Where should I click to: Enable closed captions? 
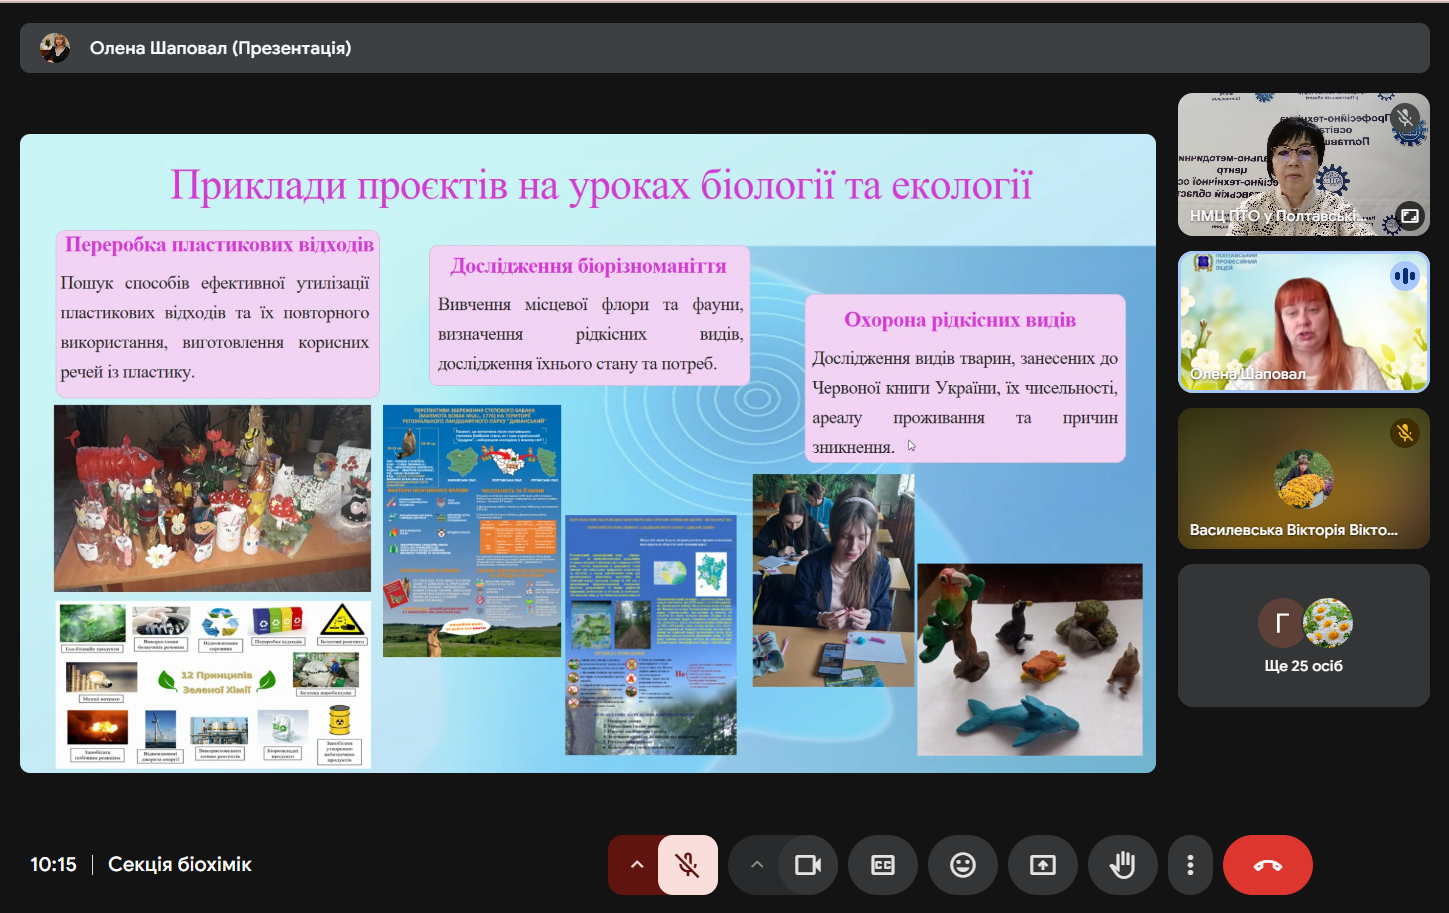(x=883, y=865)
